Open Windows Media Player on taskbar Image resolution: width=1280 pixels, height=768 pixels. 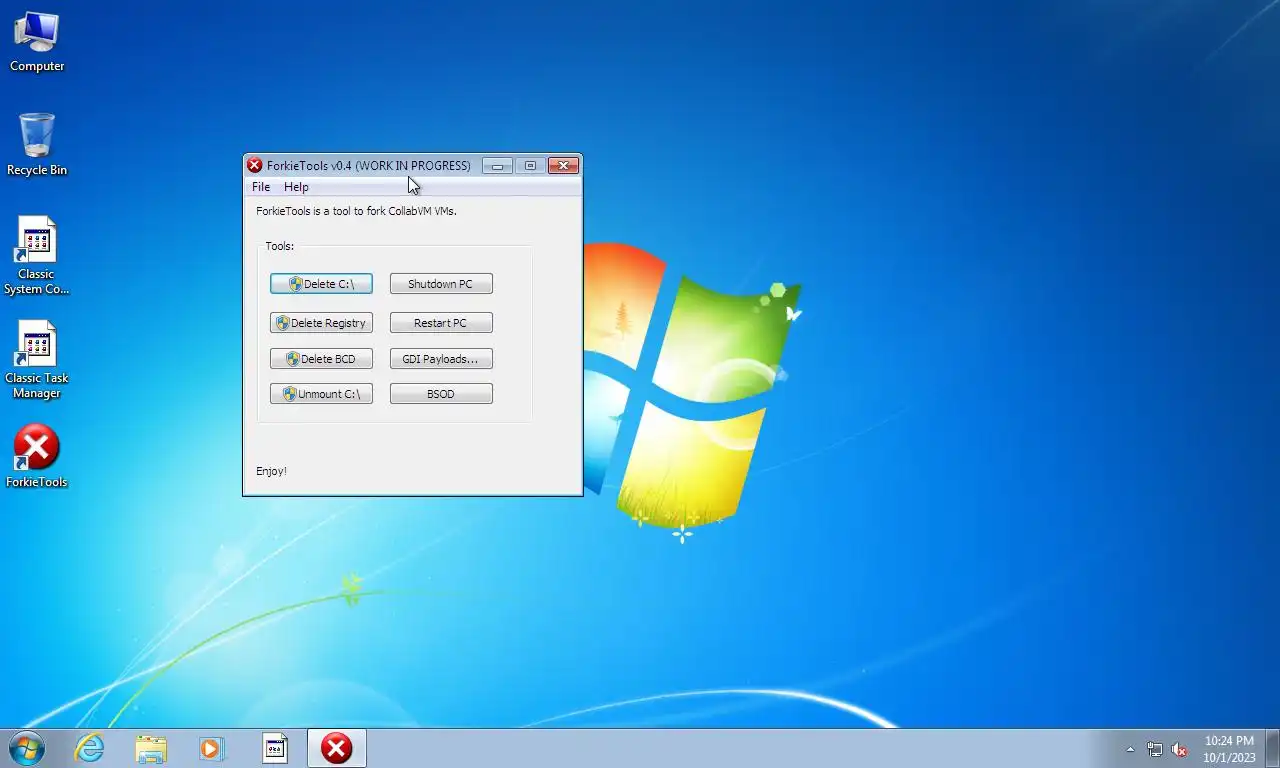pyautogui.click(x=212, y=748)
